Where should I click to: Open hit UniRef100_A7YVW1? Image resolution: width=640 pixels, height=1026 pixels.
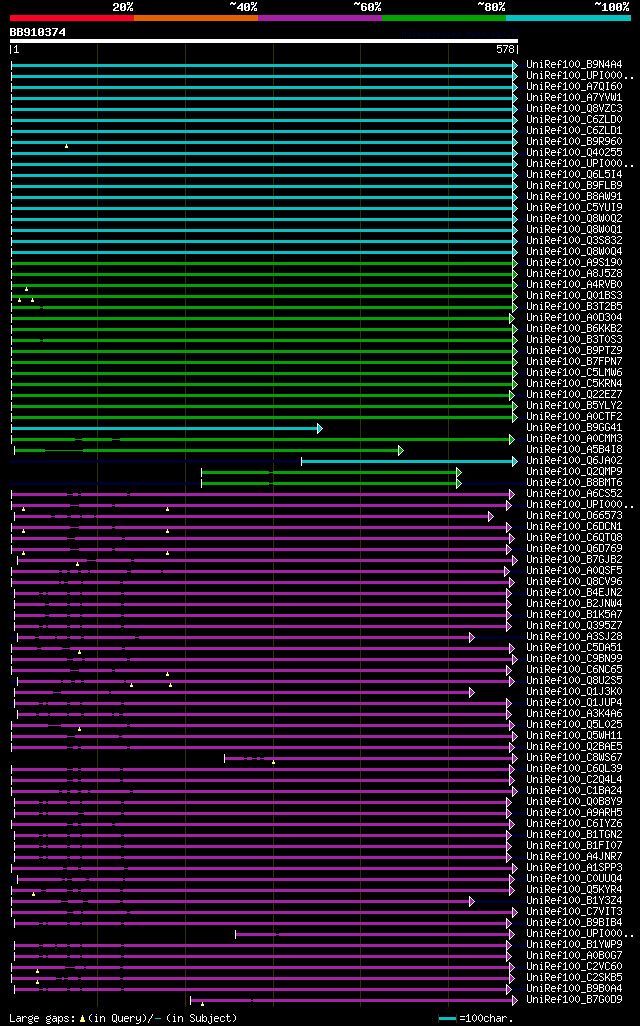point(575,97)
